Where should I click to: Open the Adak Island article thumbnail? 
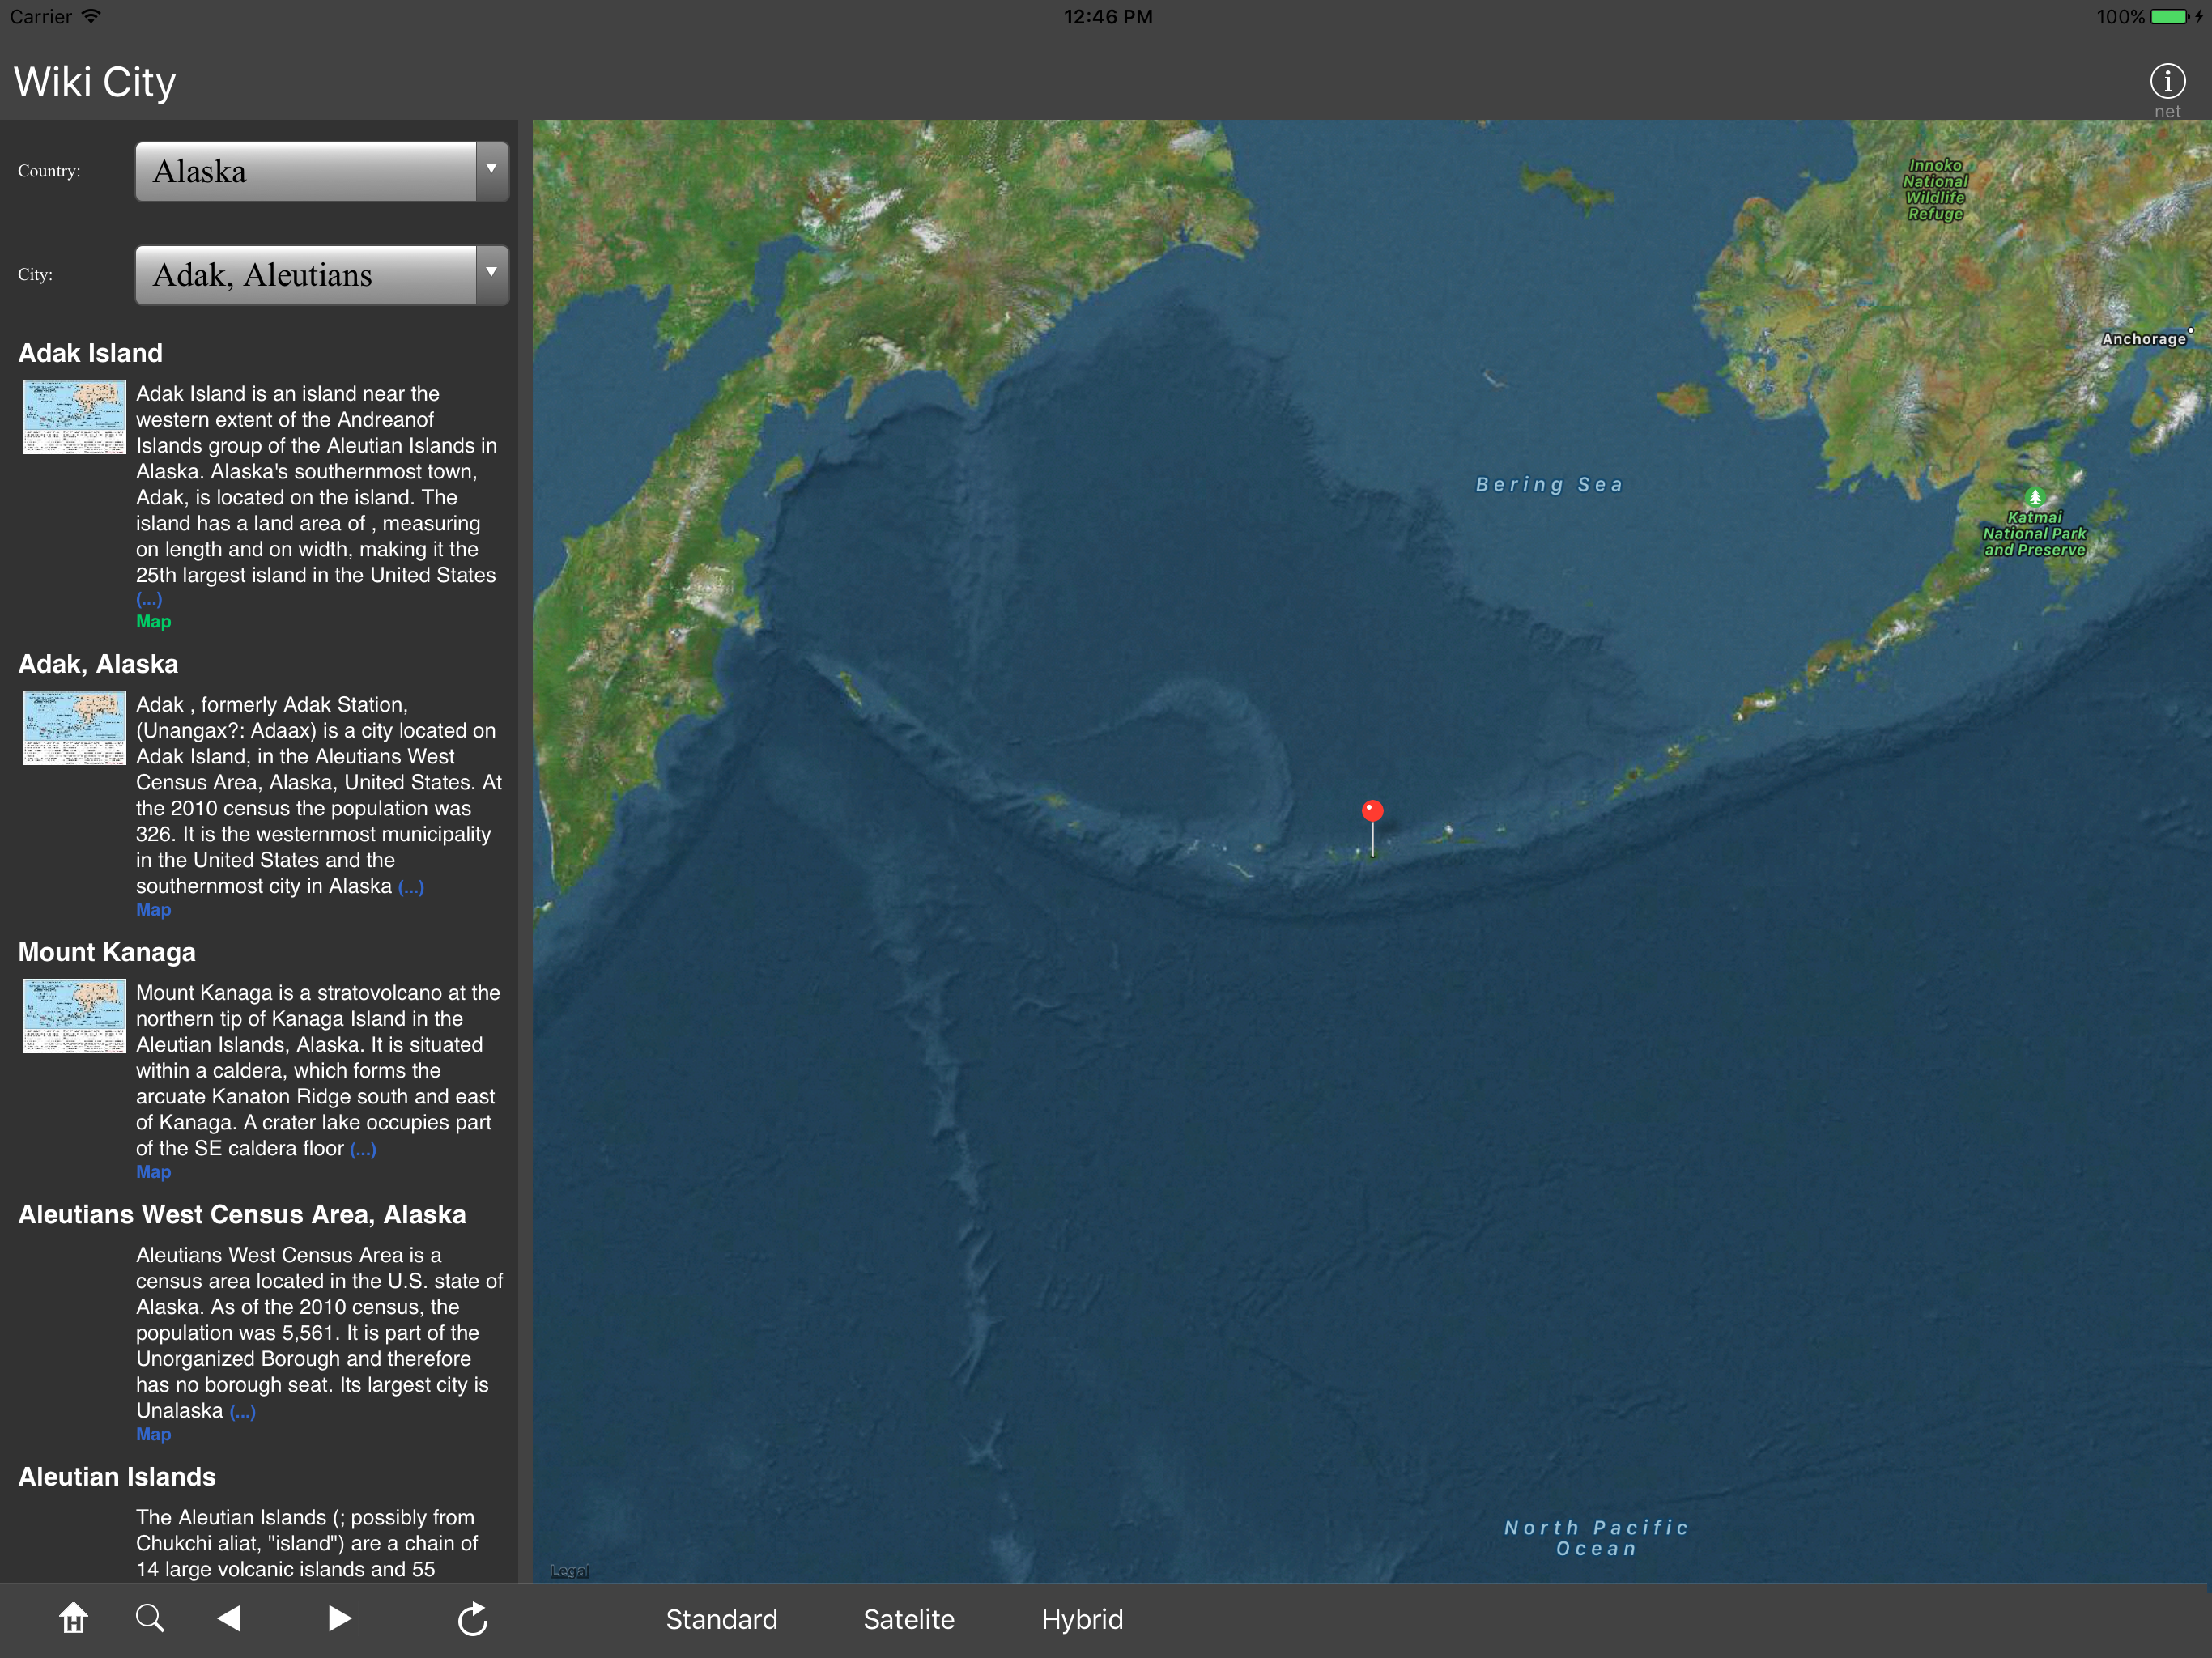(x=74, y=417)
